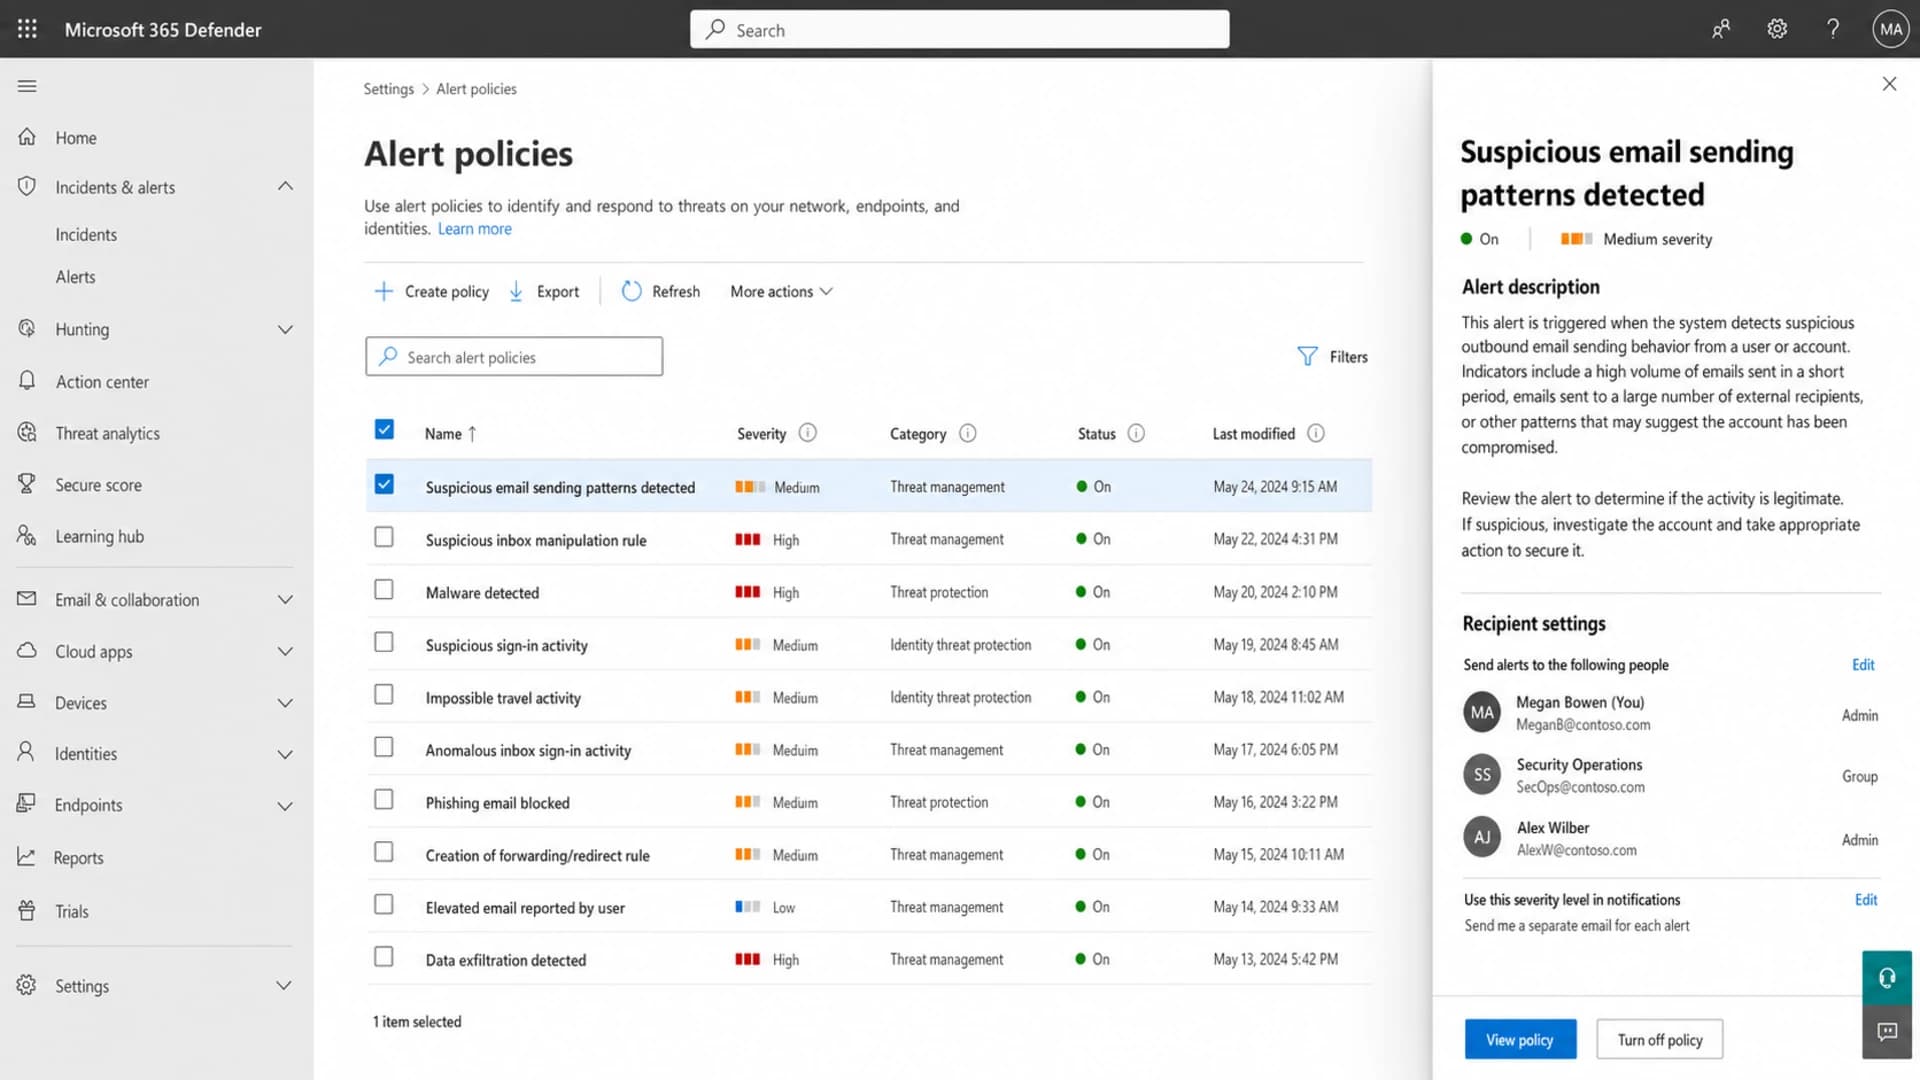Open the headset support button
Viewport: 1920px width, 1080px height.
pyautogui.click(x=1887, y=978)
